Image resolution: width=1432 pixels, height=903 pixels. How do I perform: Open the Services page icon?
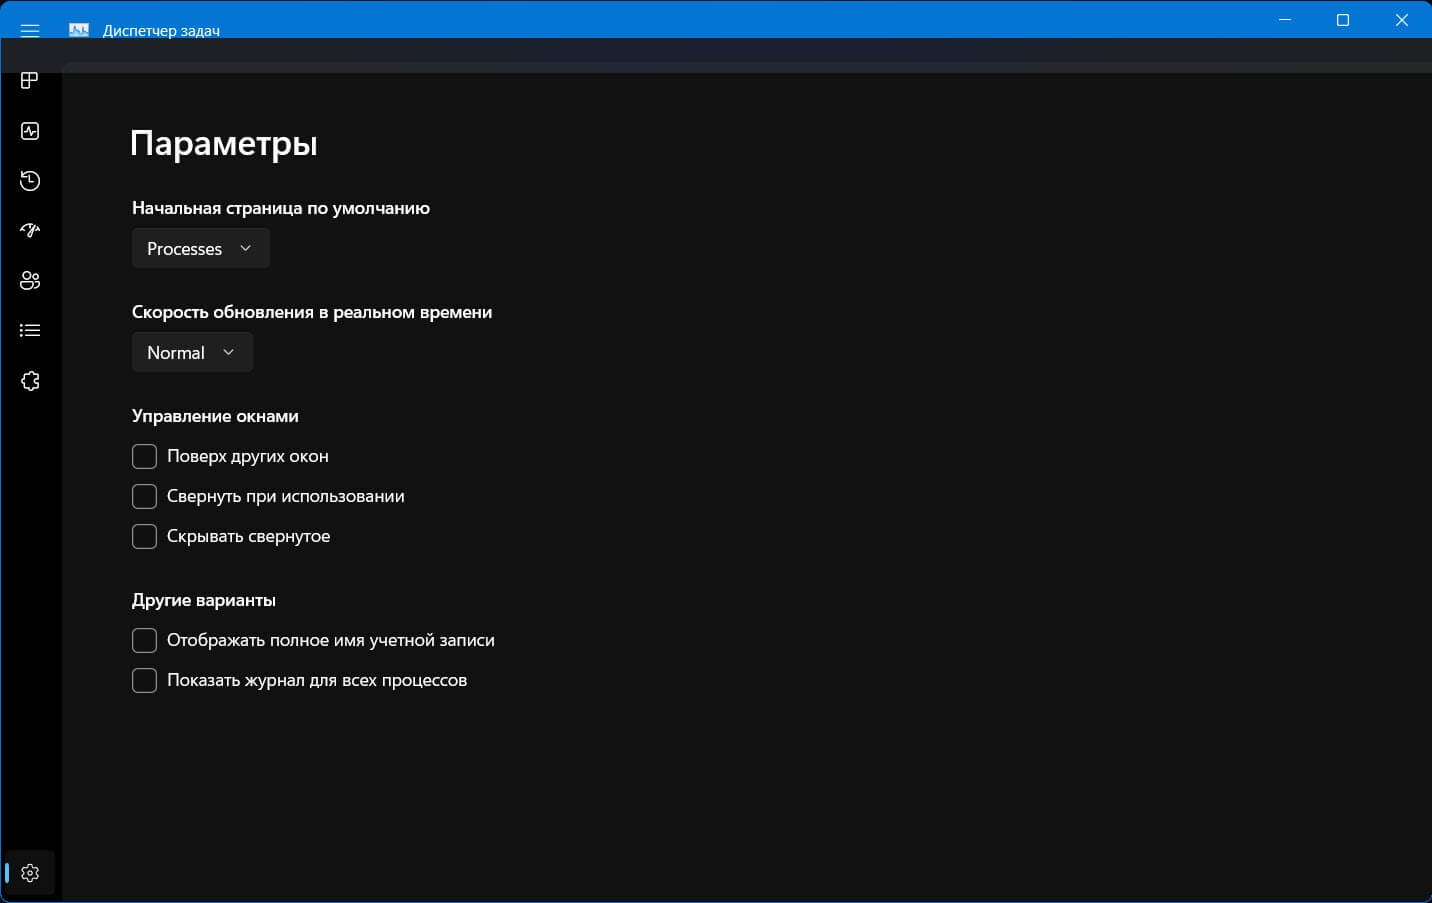30,381
